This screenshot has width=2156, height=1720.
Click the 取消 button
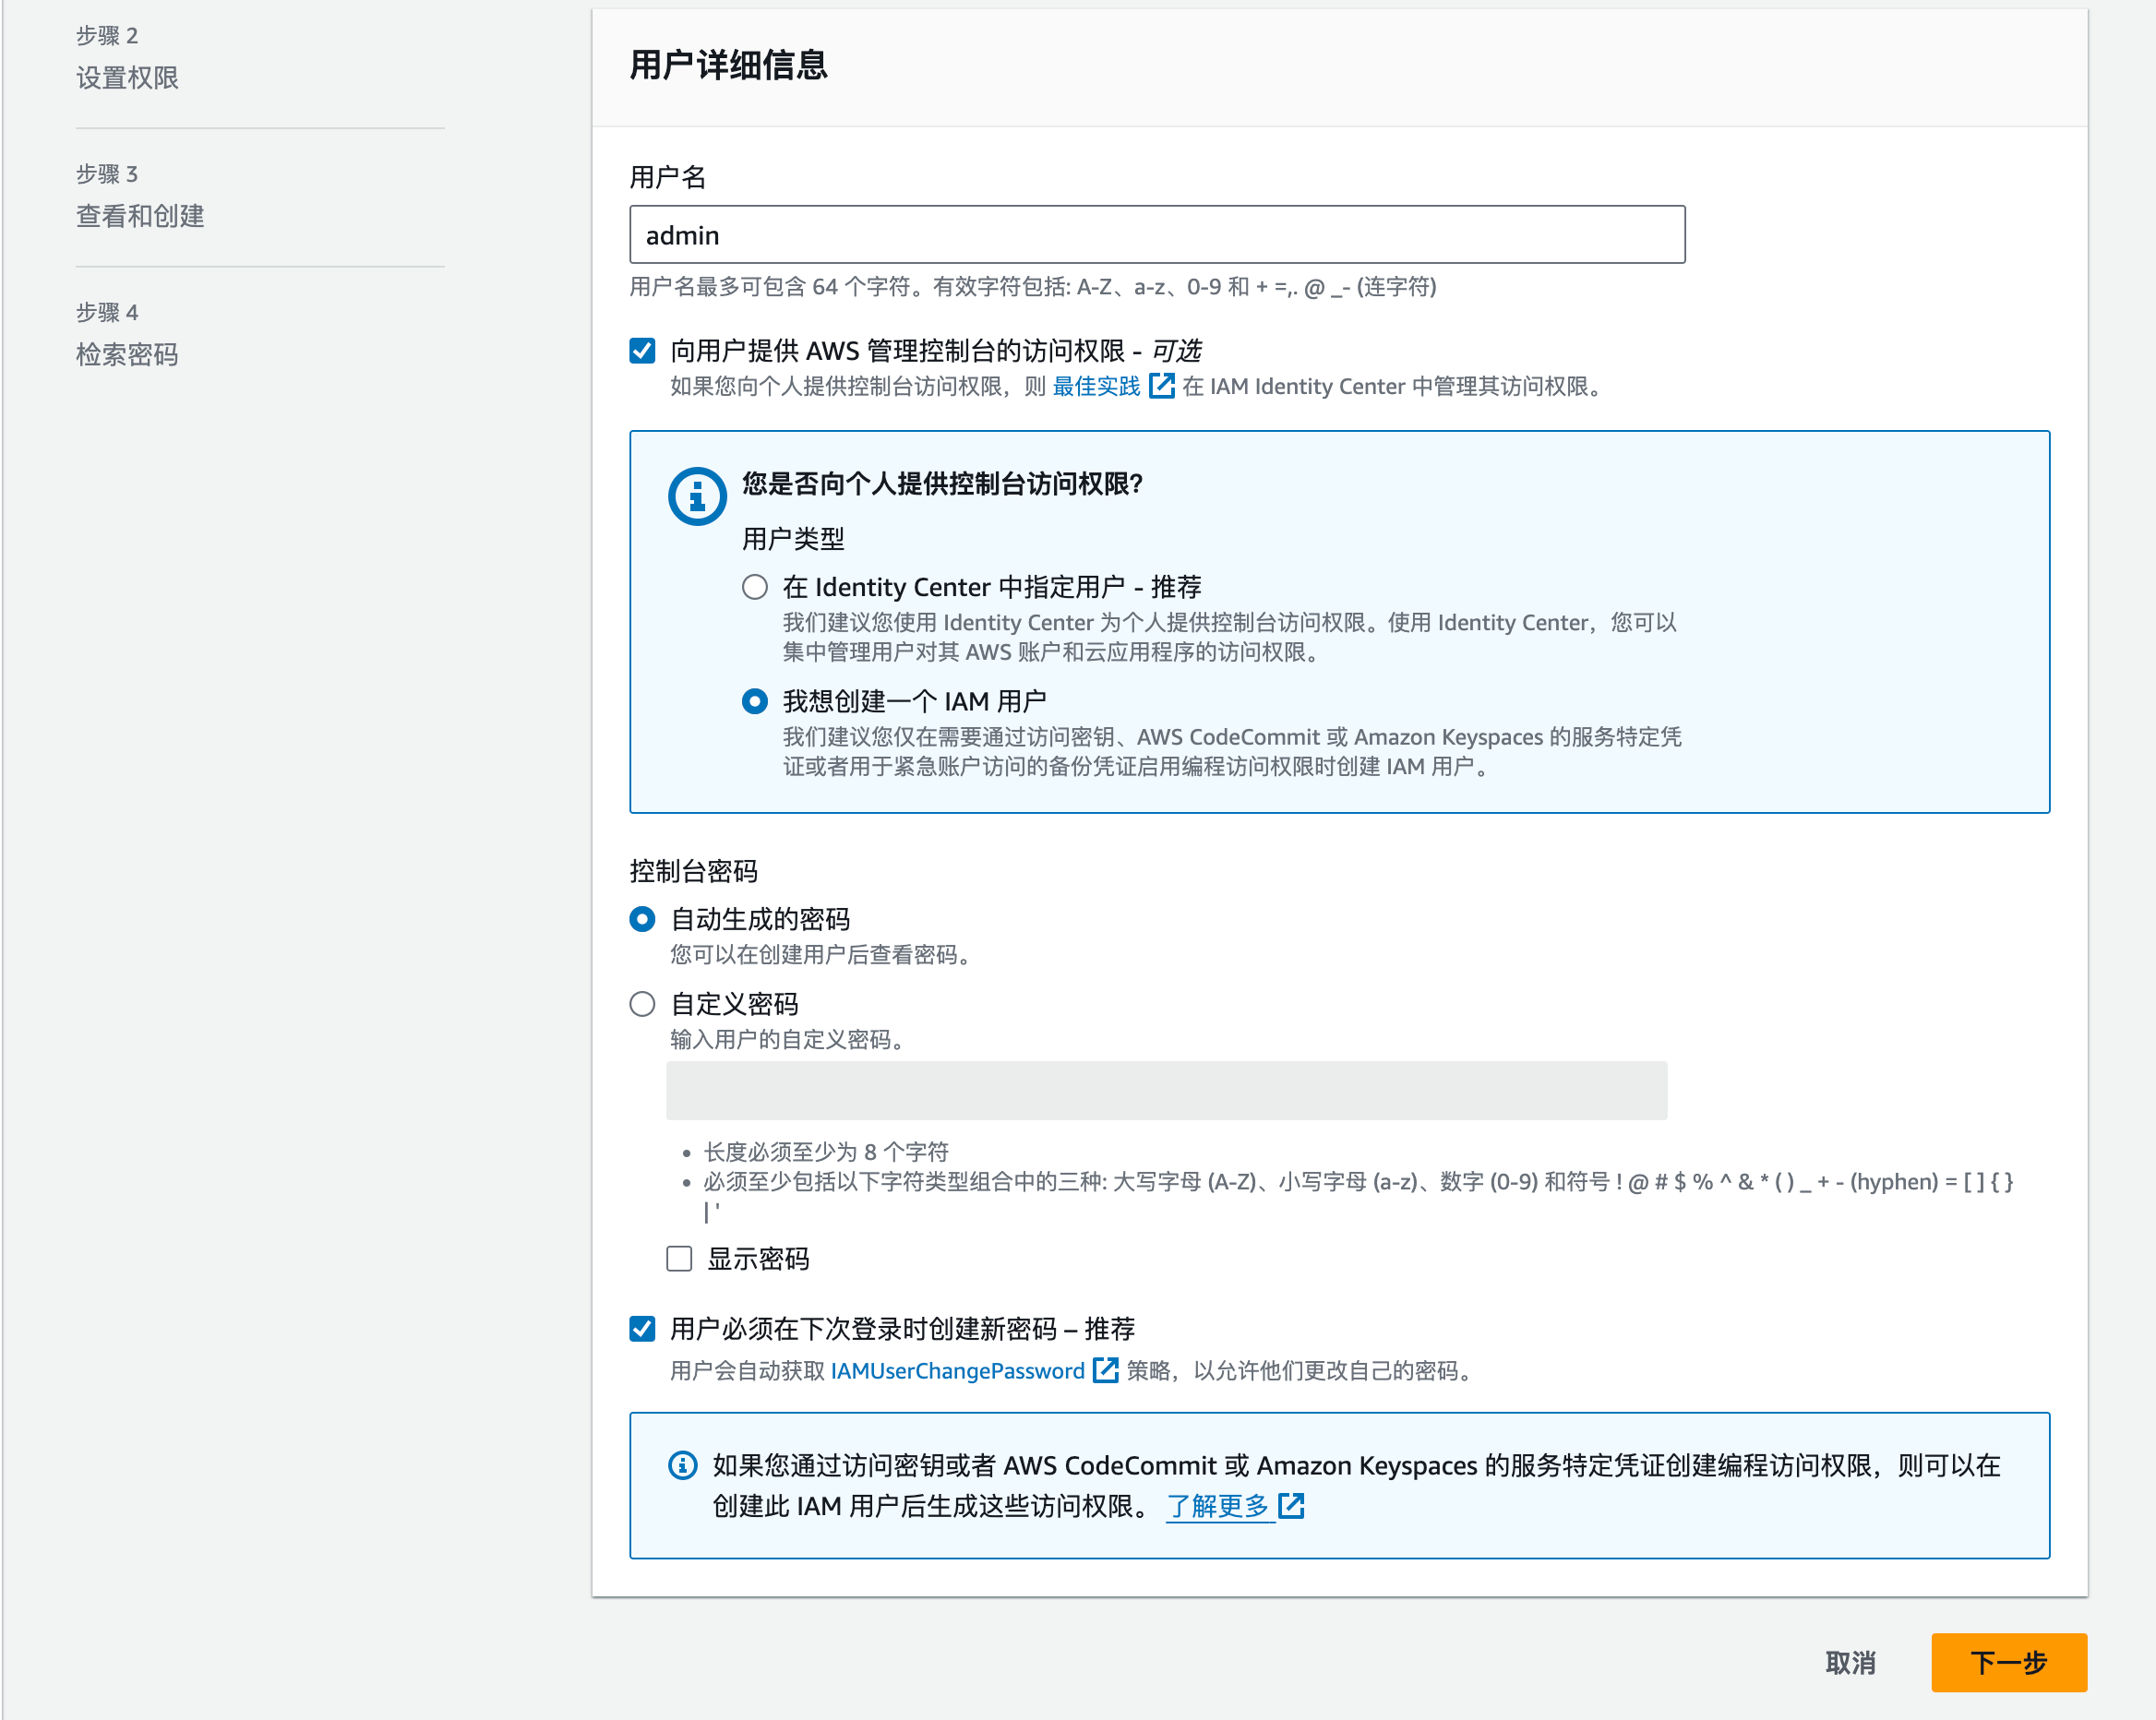pos(1850,1663)
